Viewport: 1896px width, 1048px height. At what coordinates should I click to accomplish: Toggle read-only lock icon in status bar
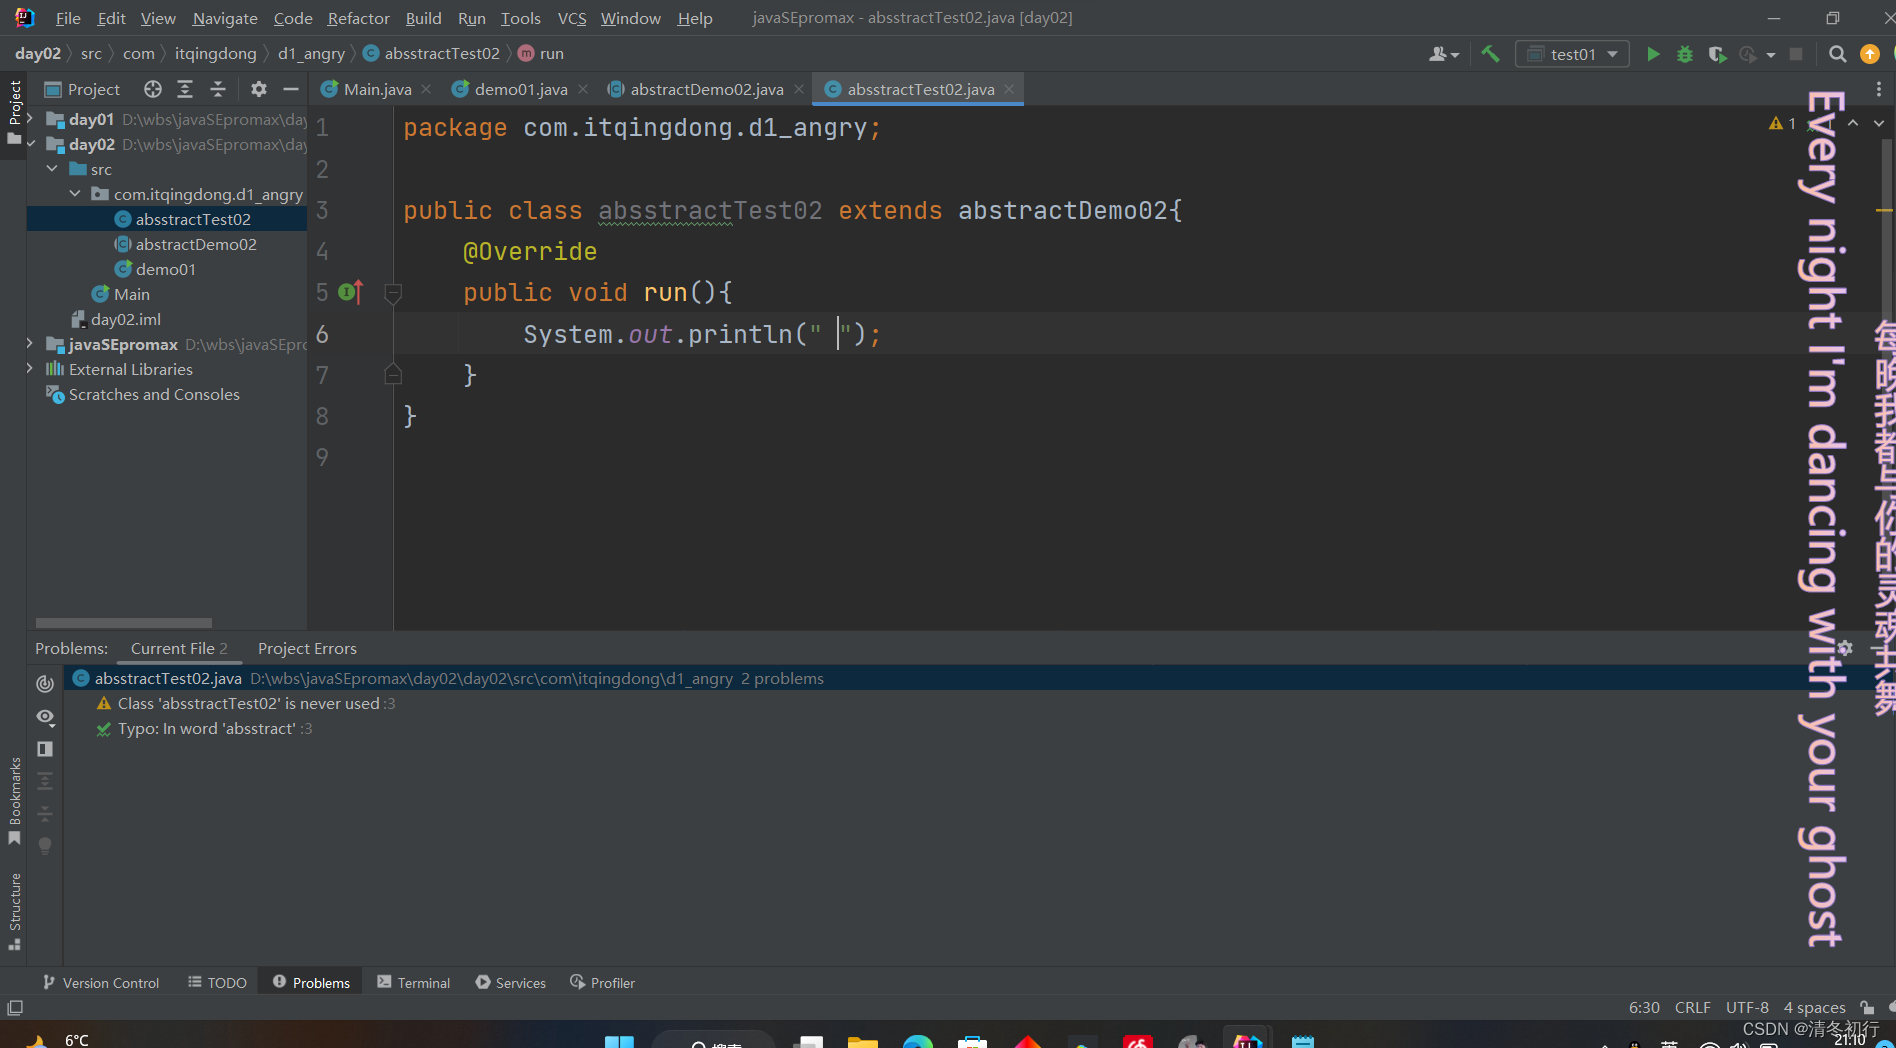pos(1867,1008)
